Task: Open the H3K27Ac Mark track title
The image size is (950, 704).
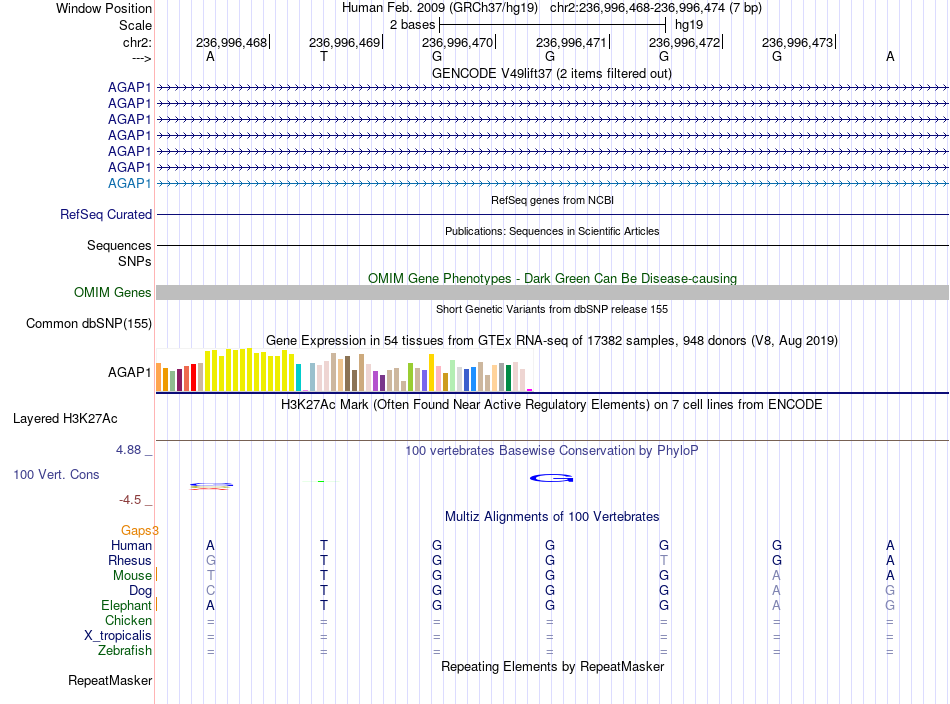Action: [552, 405]
